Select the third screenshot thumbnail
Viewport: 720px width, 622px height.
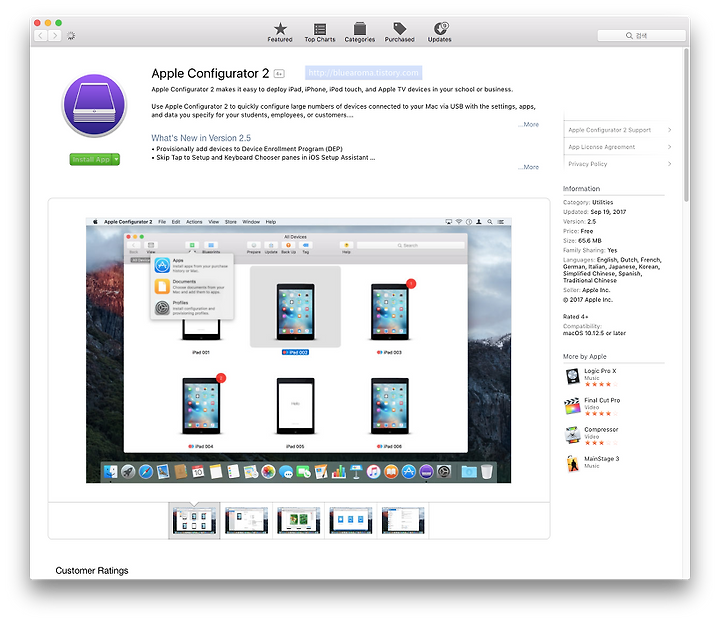point(298,521)
